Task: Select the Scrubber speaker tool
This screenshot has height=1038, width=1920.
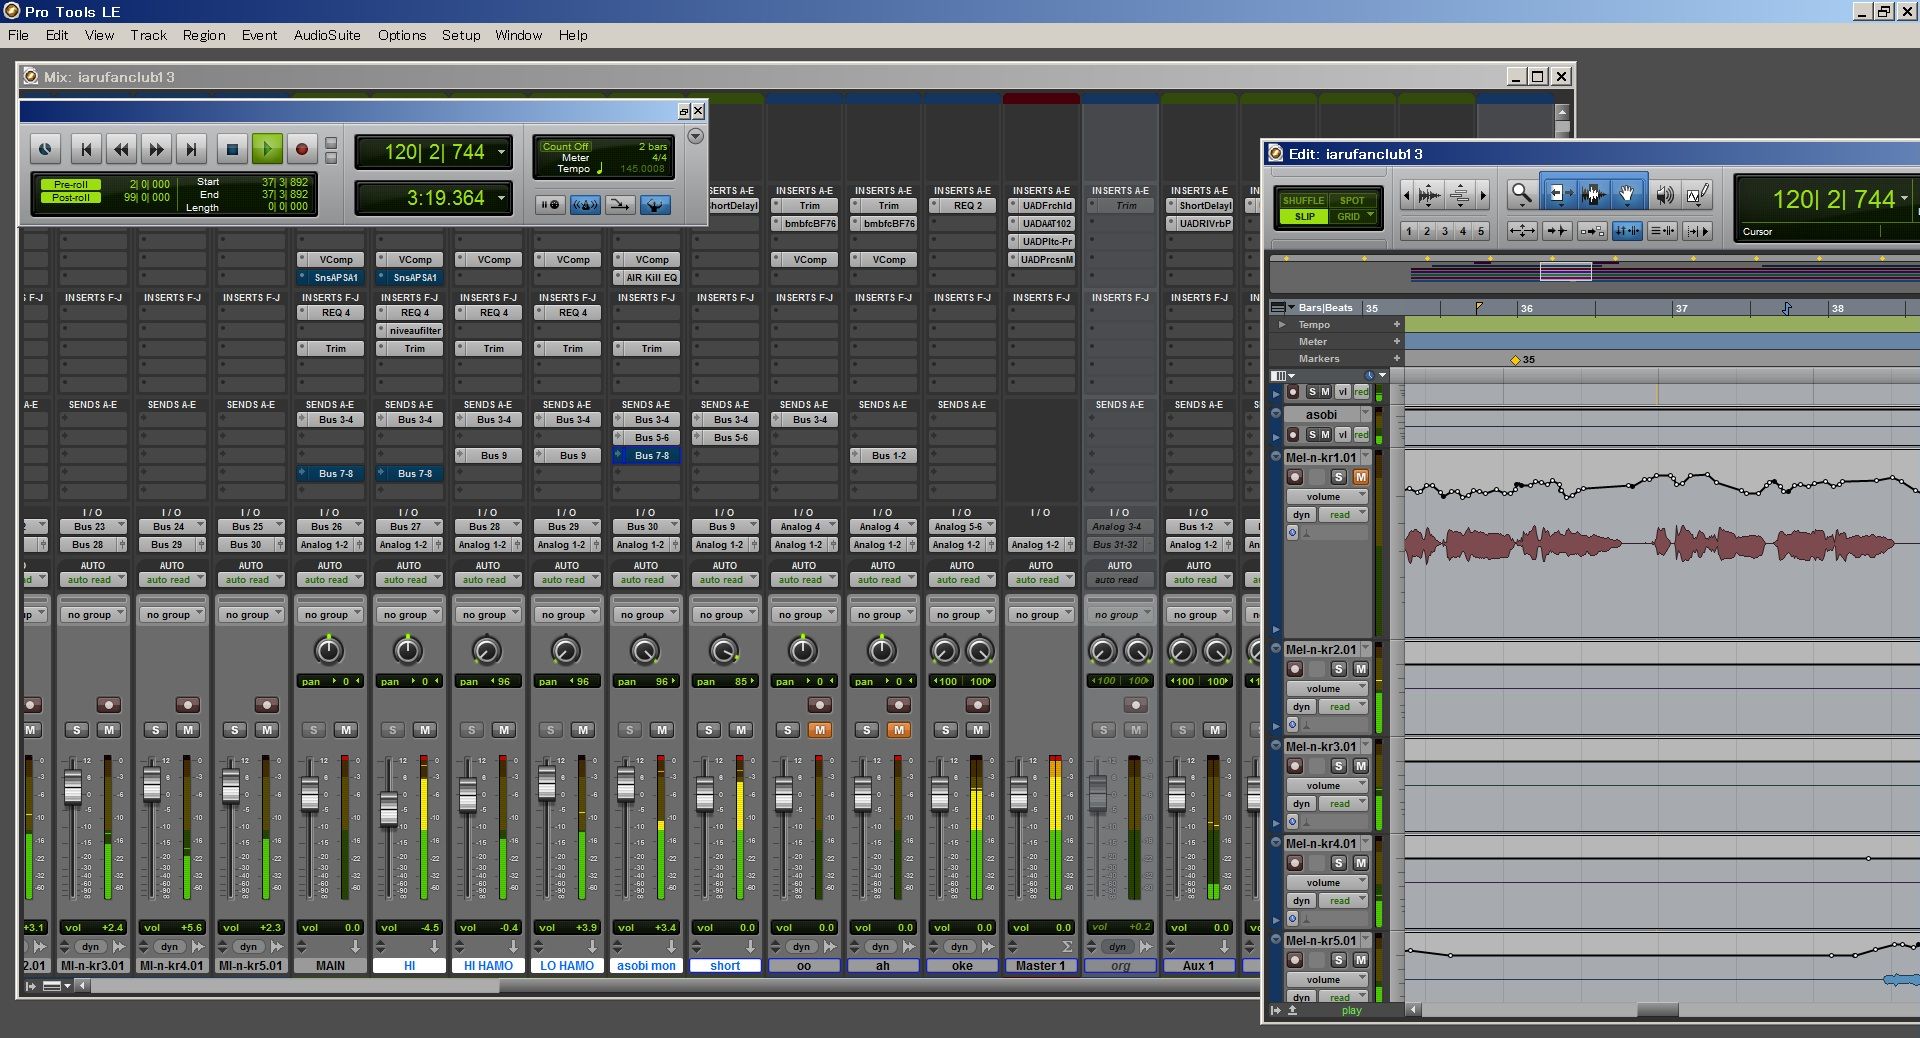Action: click(1664, 195)
